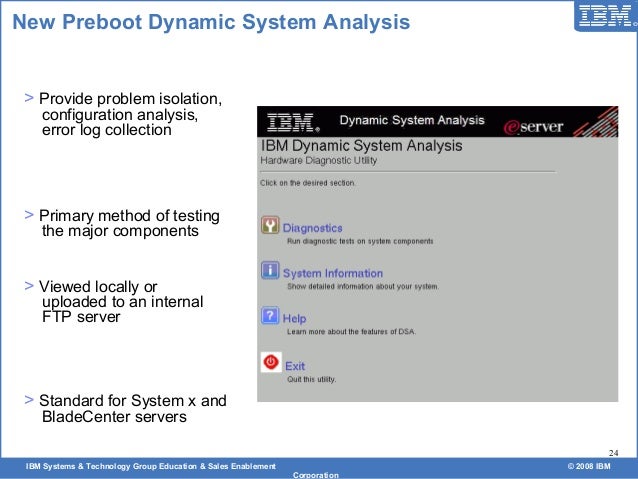Click 'Learn more about the features of DSA' text
This screenshot has width=638, height=479.
point(352,332)
